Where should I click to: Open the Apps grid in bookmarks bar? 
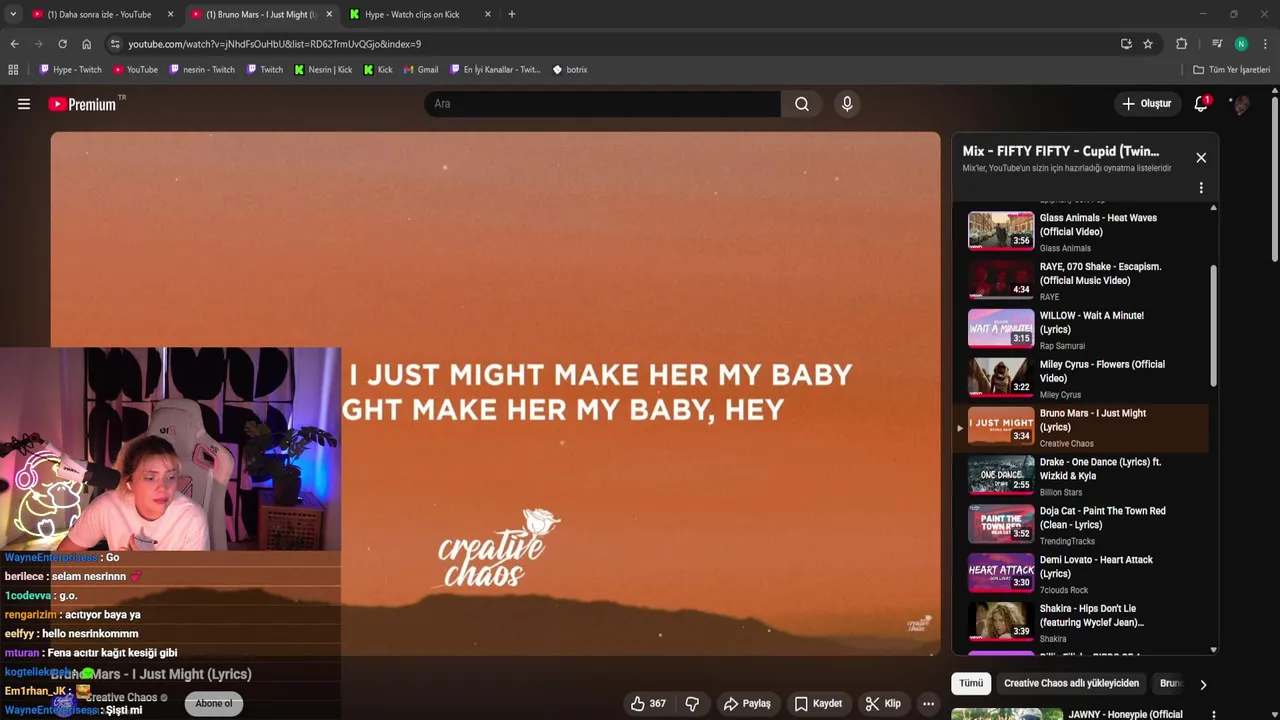(x=13, y=70)
